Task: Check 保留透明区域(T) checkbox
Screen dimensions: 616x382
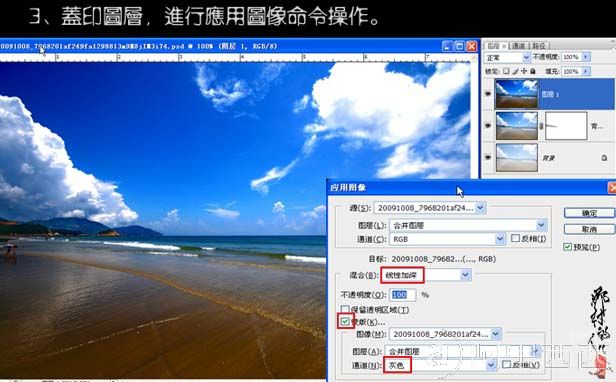Action: point(345,309)
